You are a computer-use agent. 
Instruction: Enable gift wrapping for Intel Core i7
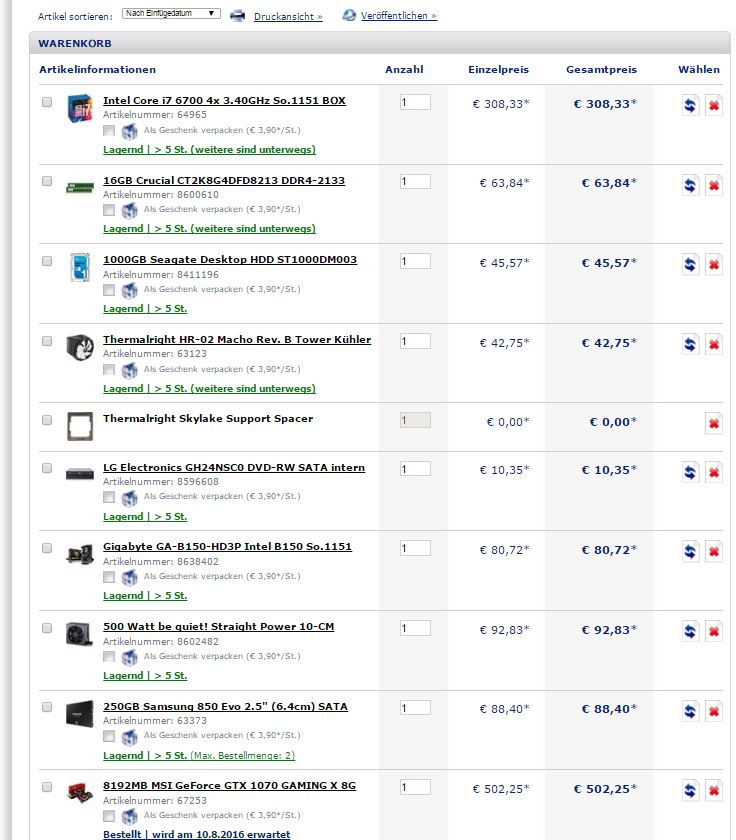(x=109, y=131)
